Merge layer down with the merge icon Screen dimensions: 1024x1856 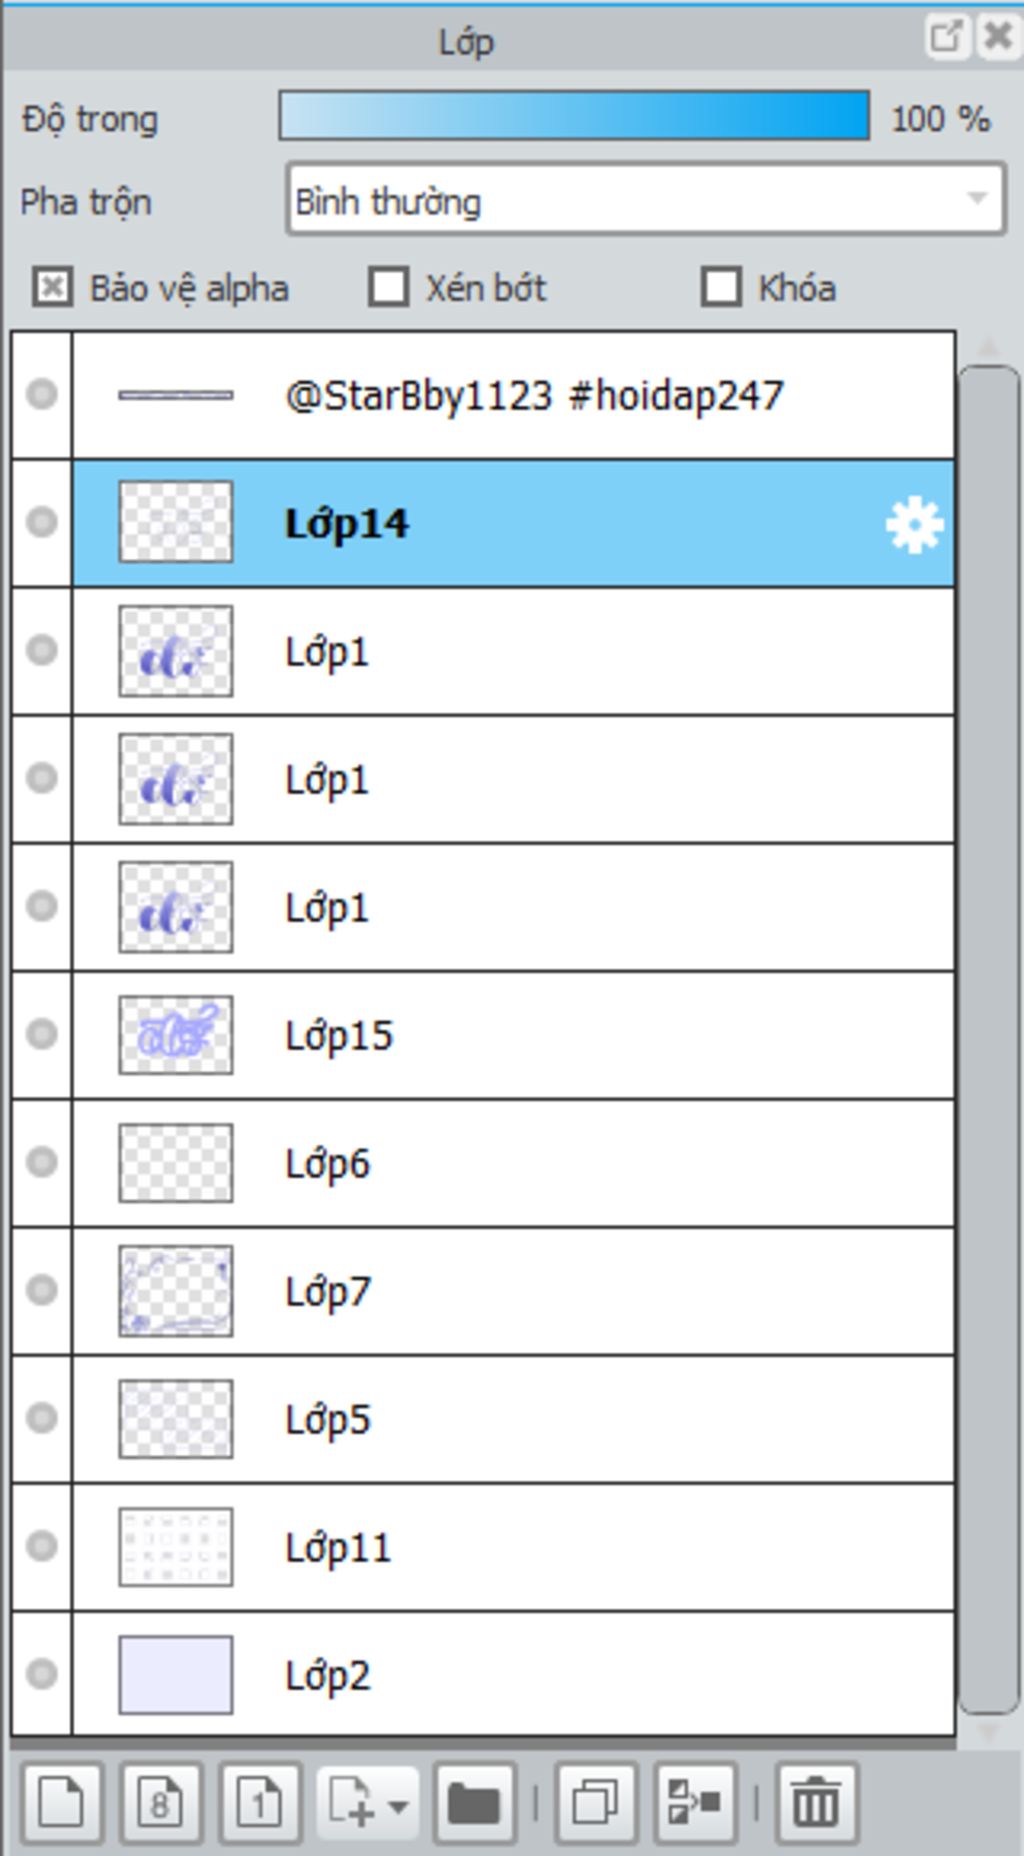[695, 1804]
